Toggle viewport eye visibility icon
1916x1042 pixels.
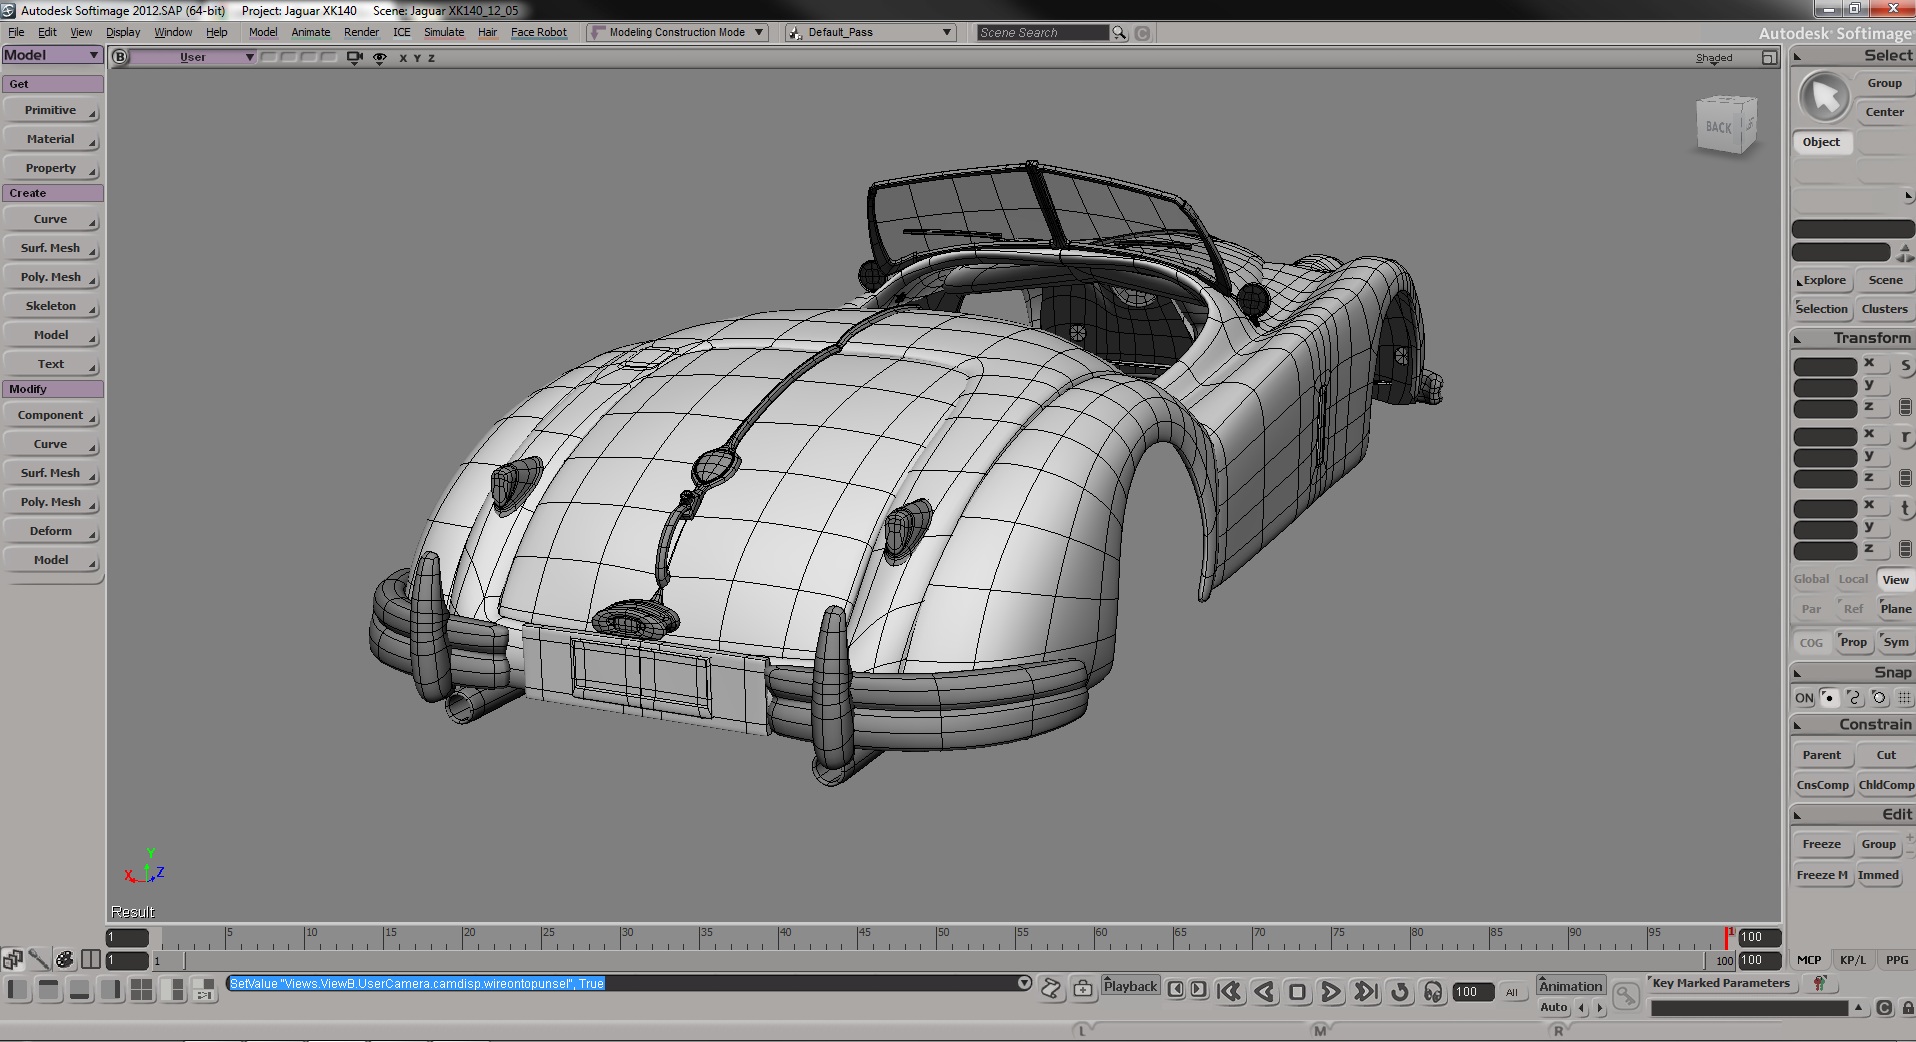pyautogui.click(x=380, y=58)
